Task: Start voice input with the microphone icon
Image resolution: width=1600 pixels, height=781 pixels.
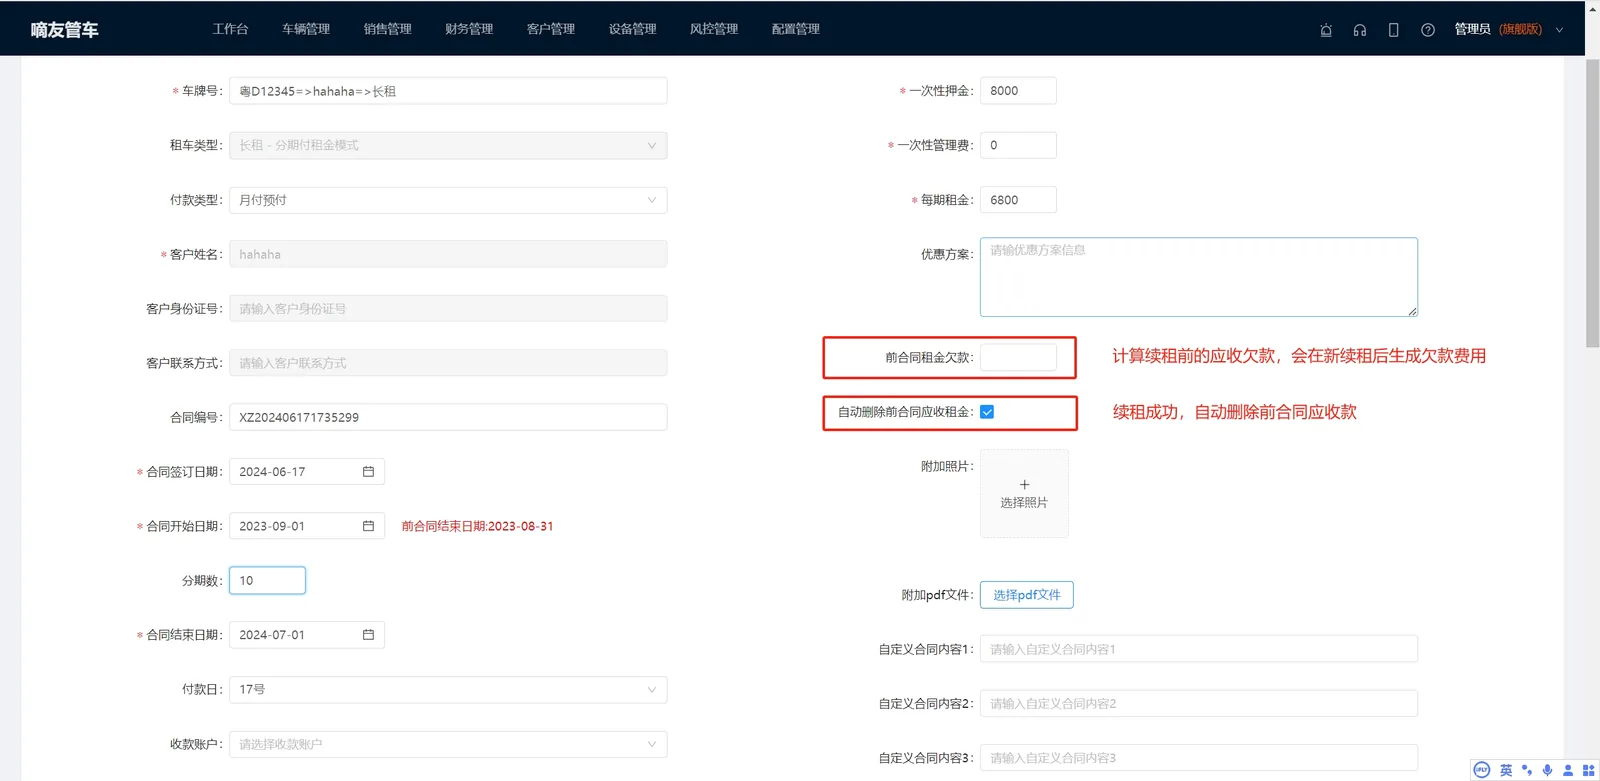Action: [1547, 770]
